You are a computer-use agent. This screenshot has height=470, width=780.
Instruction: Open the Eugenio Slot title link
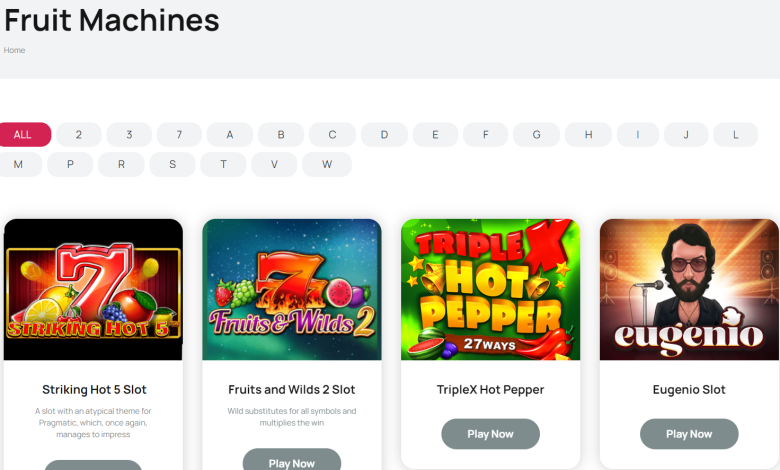[689, 389]
